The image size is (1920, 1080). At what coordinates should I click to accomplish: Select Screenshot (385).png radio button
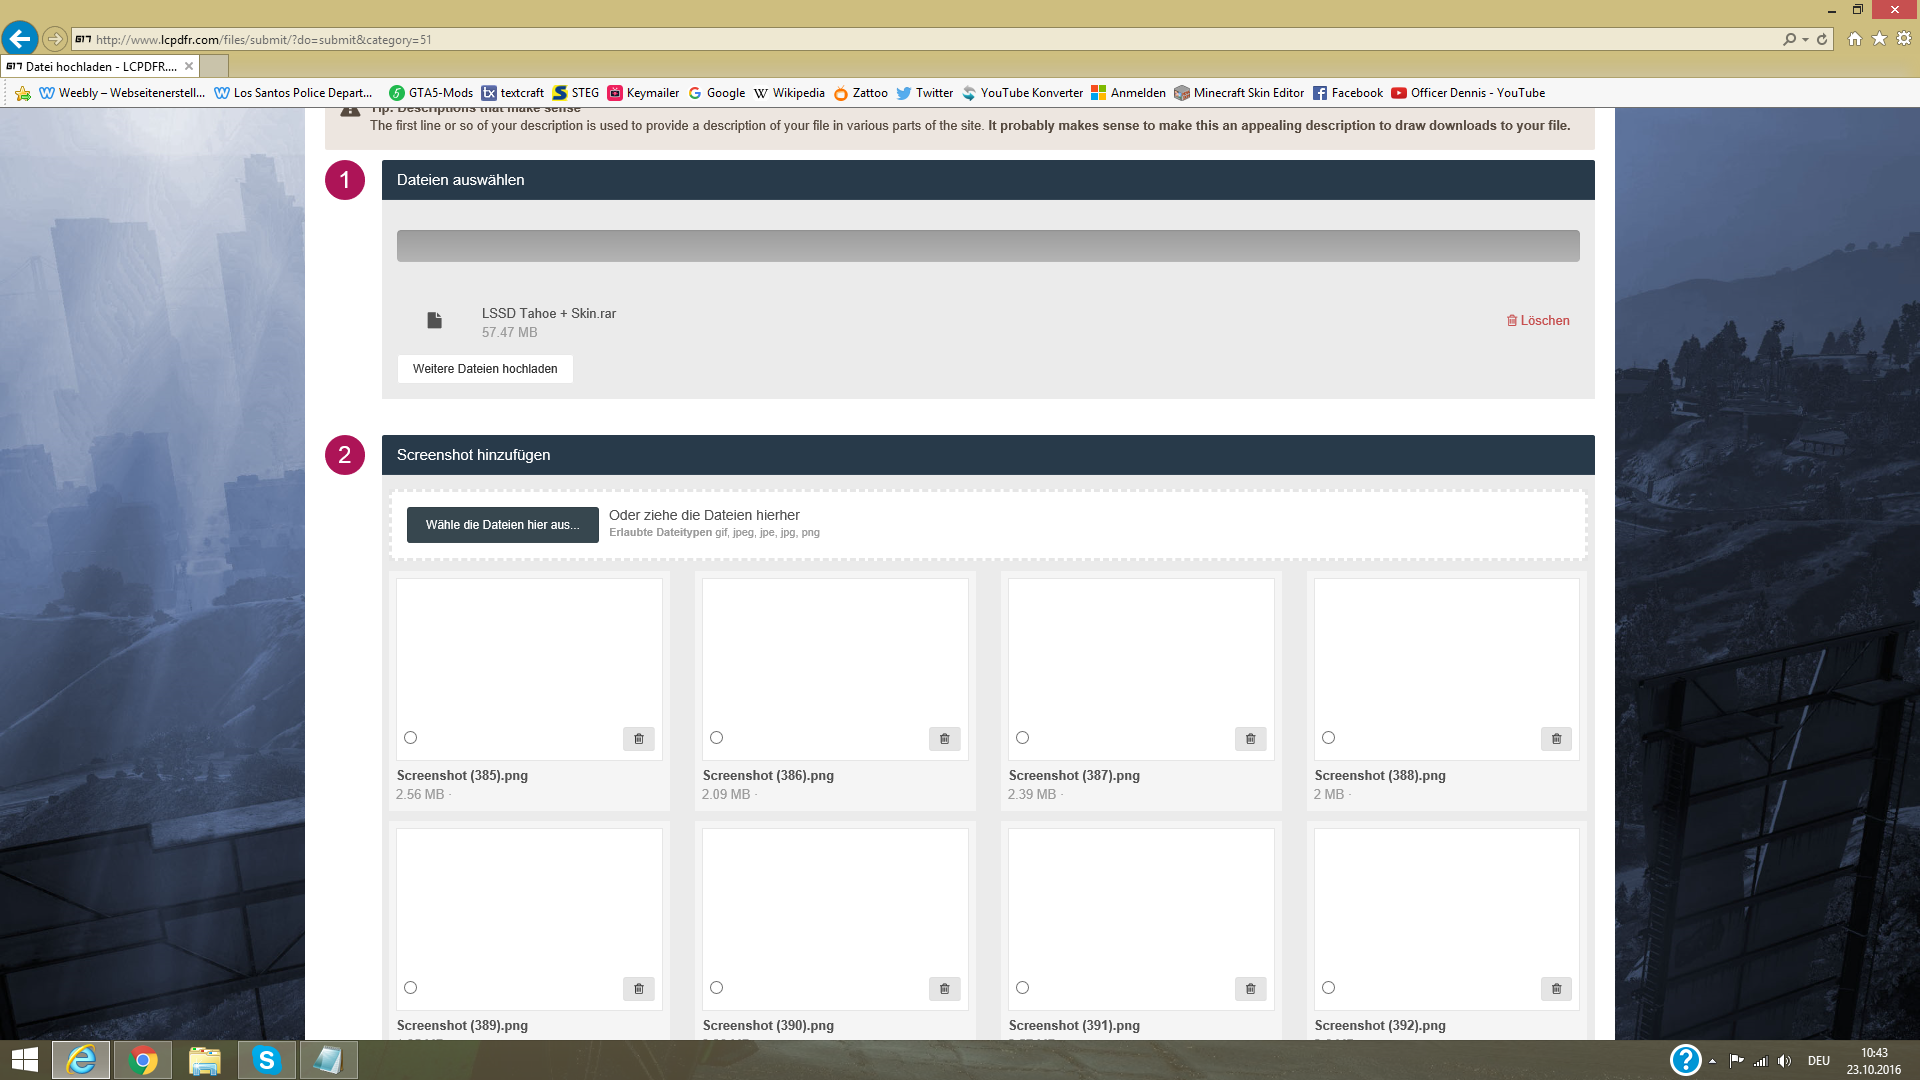(x=410, y=738)
